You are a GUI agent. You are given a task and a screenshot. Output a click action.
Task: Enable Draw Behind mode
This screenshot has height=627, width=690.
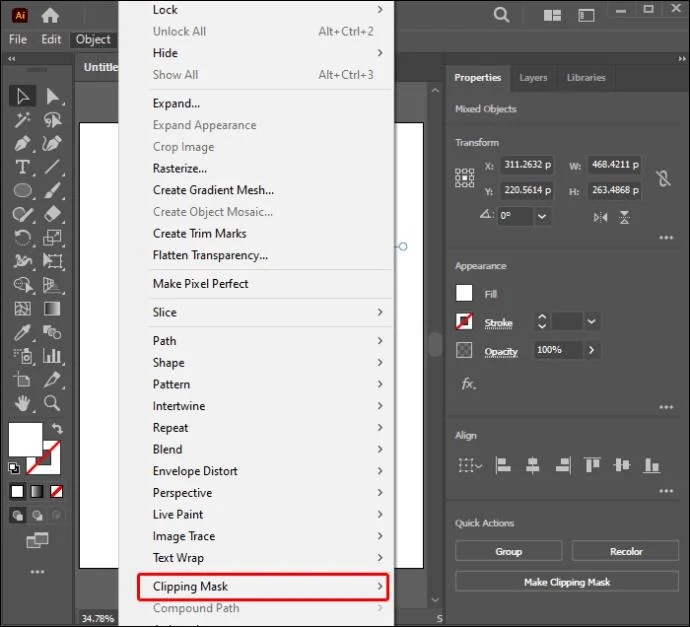(x=37, y=515)
